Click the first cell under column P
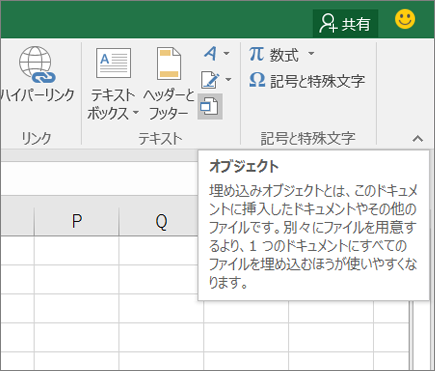435x371 pixels. point(77,251)
